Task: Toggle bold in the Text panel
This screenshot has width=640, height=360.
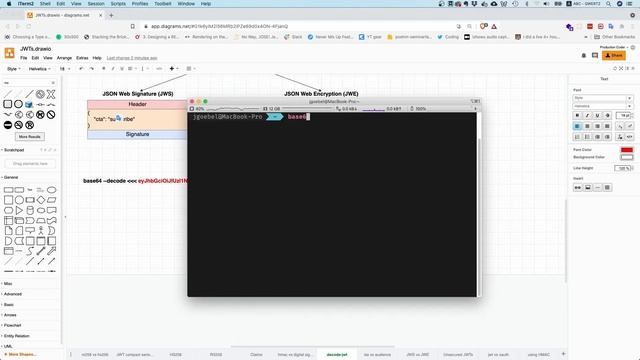Action: [577, 116]
